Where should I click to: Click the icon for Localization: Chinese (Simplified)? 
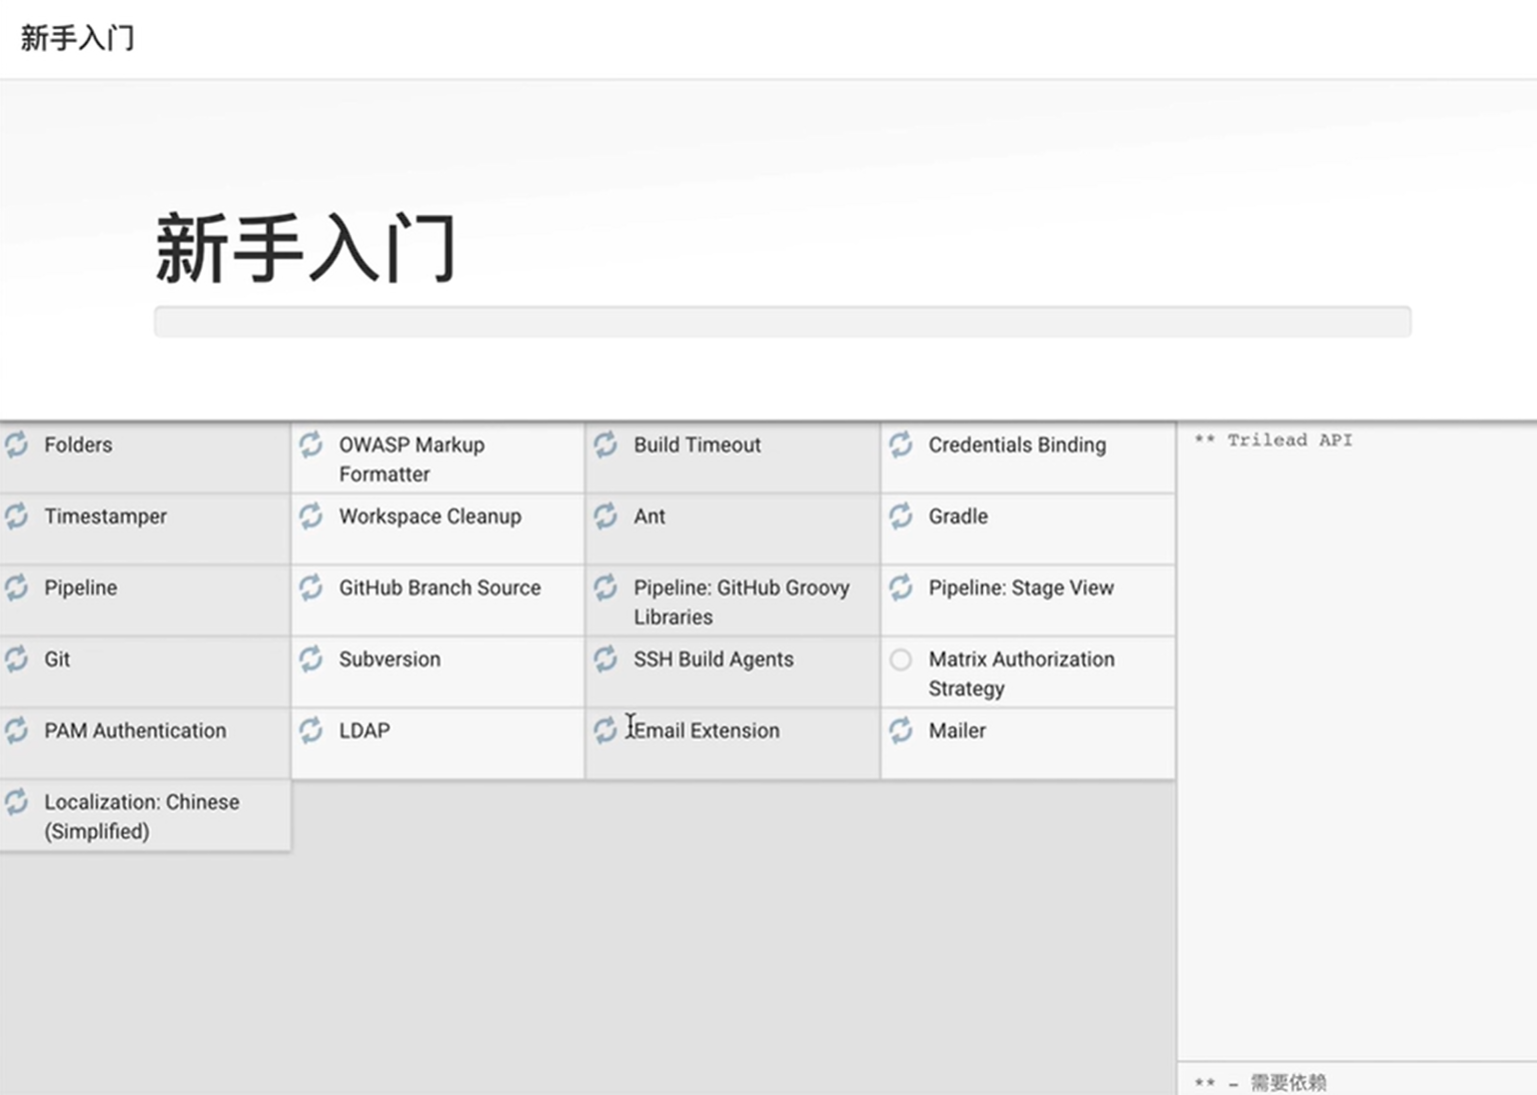tap(17, 802)
